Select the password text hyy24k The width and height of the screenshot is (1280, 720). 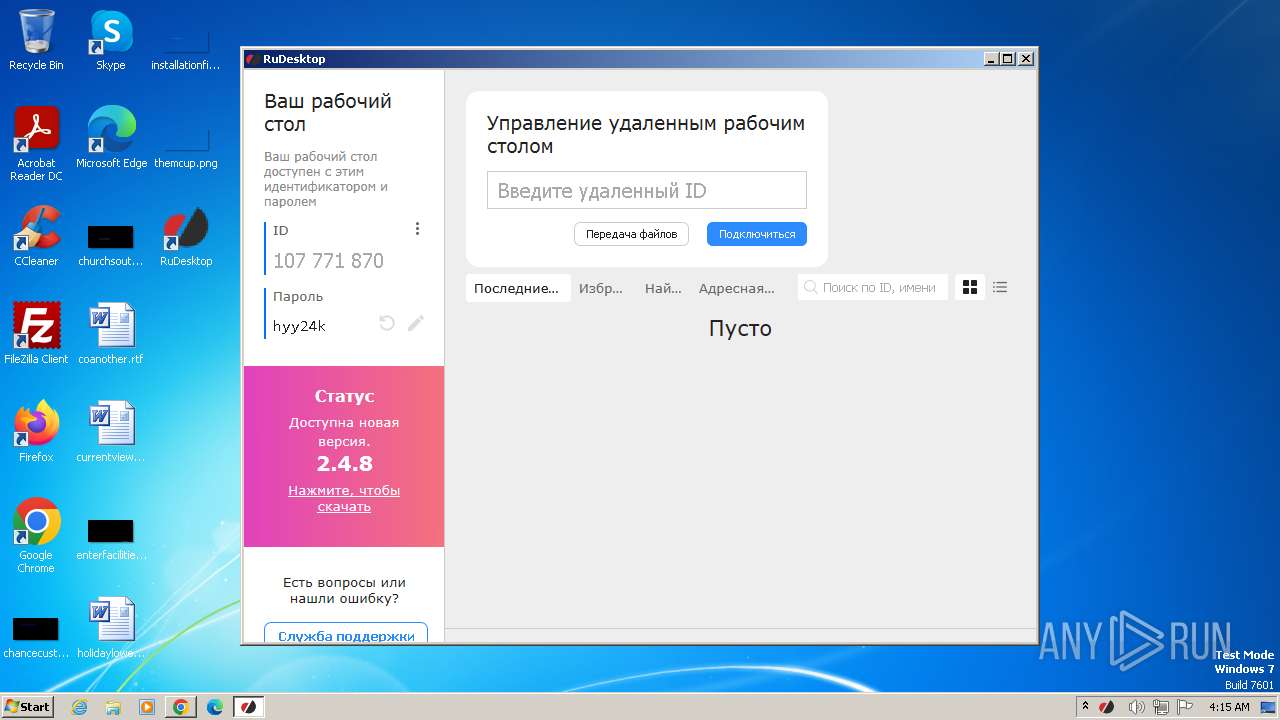tap(299, 326)
